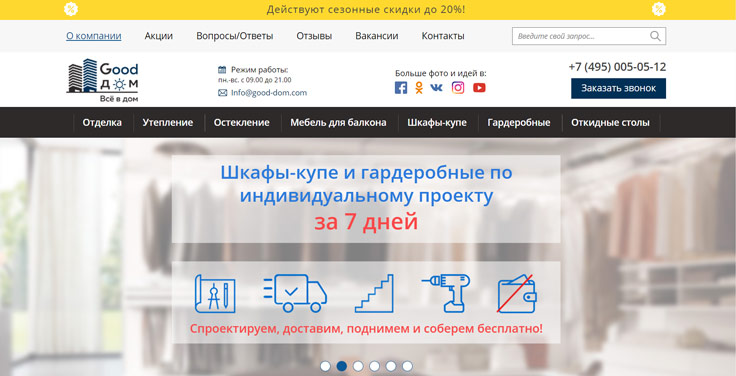Click the Режим работы: label
This screenshot has height=376, width=736.
point(260,70)
